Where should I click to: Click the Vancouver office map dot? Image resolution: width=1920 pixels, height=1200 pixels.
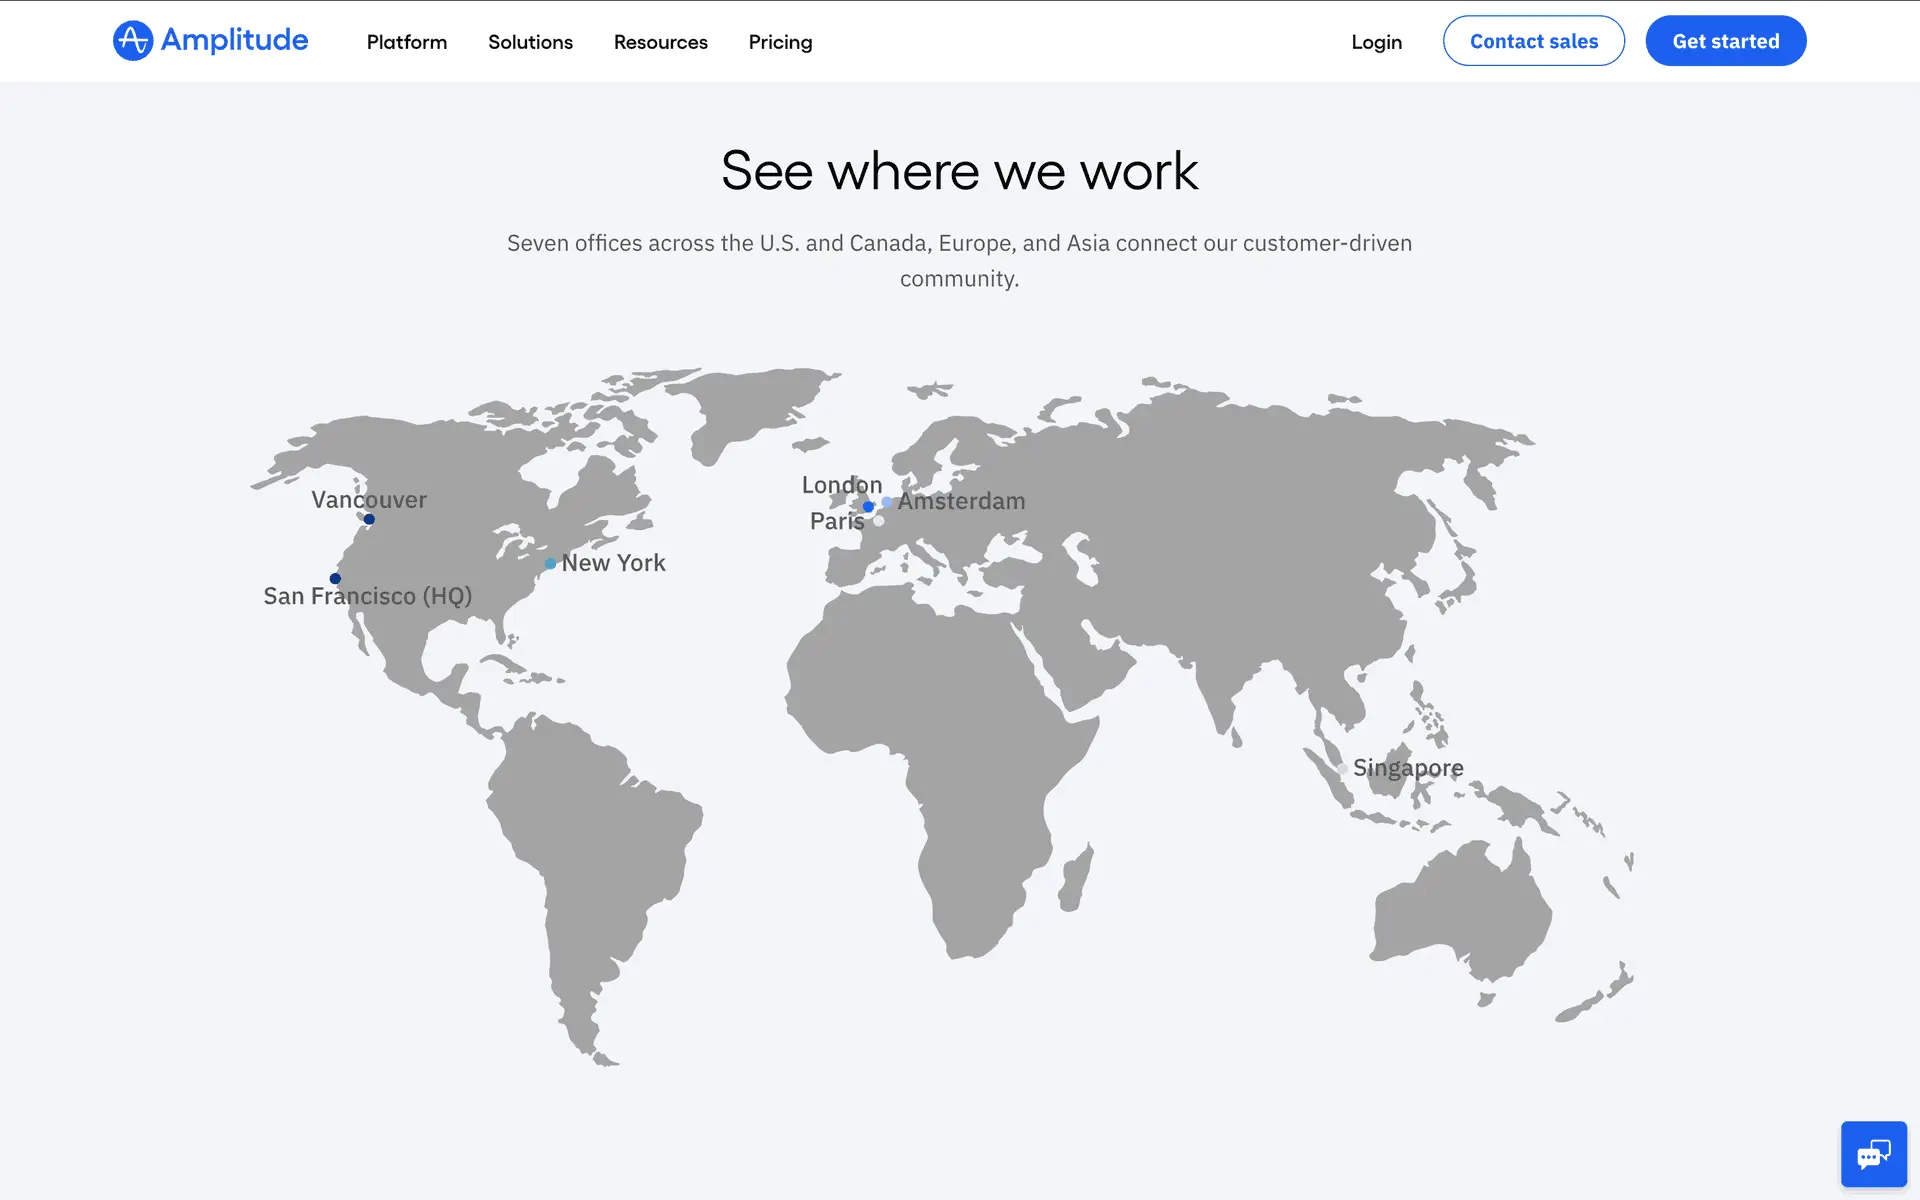click(x=369, y=519)
